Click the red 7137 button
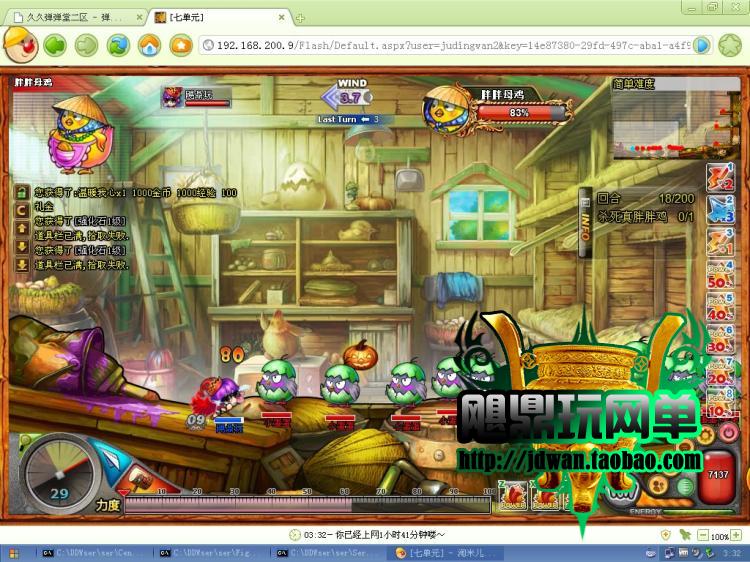This screenshot has width=750, height=562. [x=717, y=477]
